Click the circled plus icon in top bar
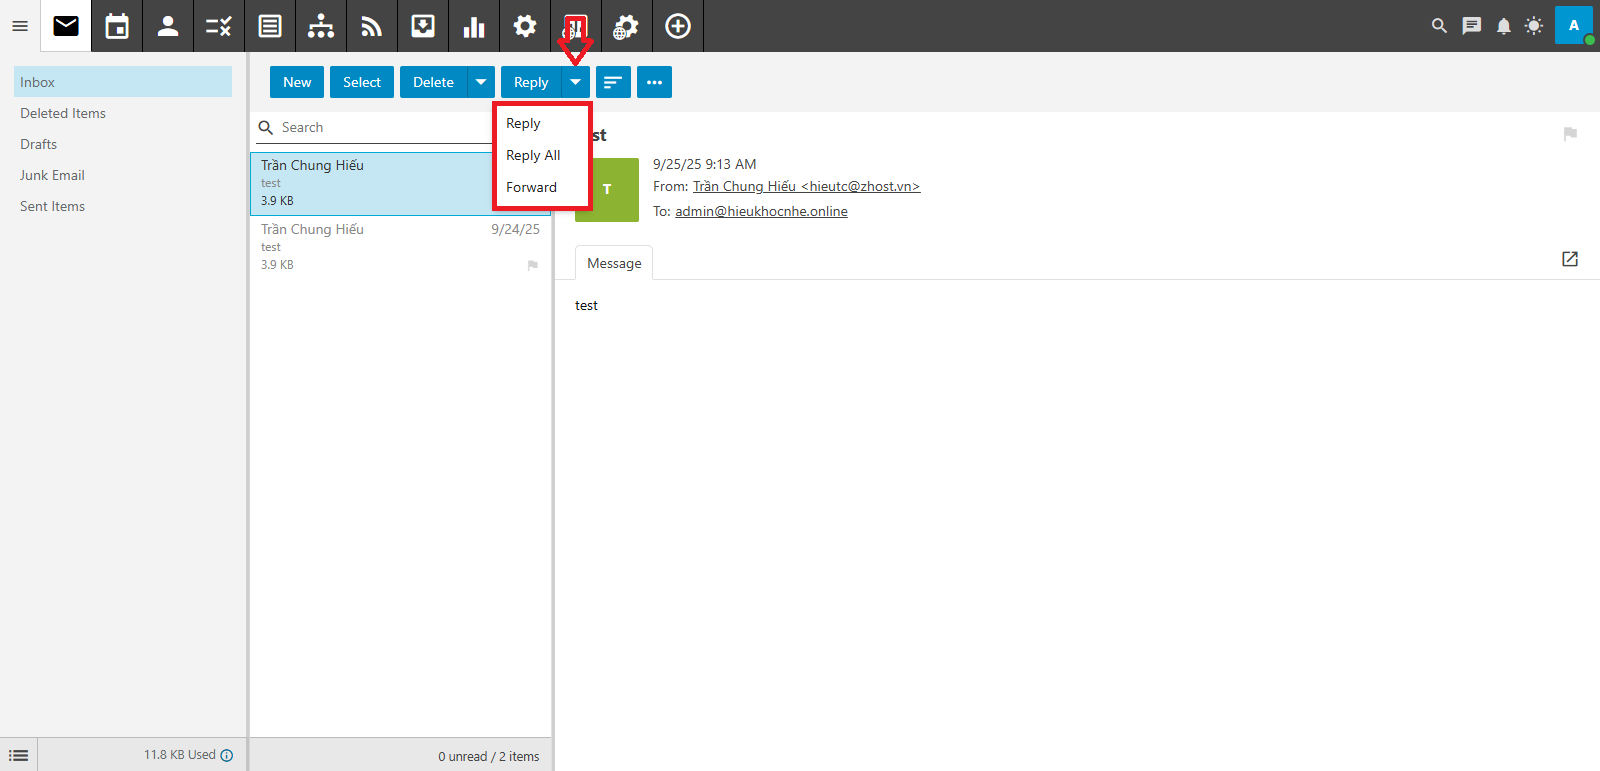This screenshot has height=771, width=1600. [x=678, y=26]
